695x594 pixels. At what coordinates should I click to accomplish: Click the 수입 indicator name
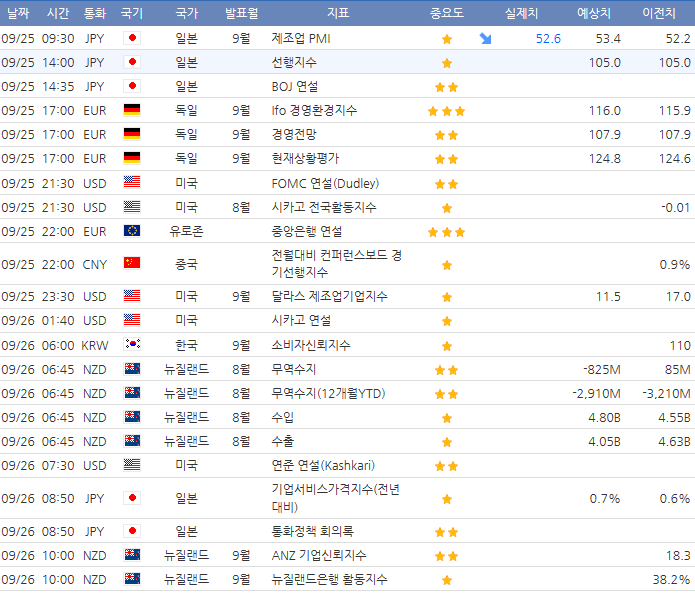[282, 417]
